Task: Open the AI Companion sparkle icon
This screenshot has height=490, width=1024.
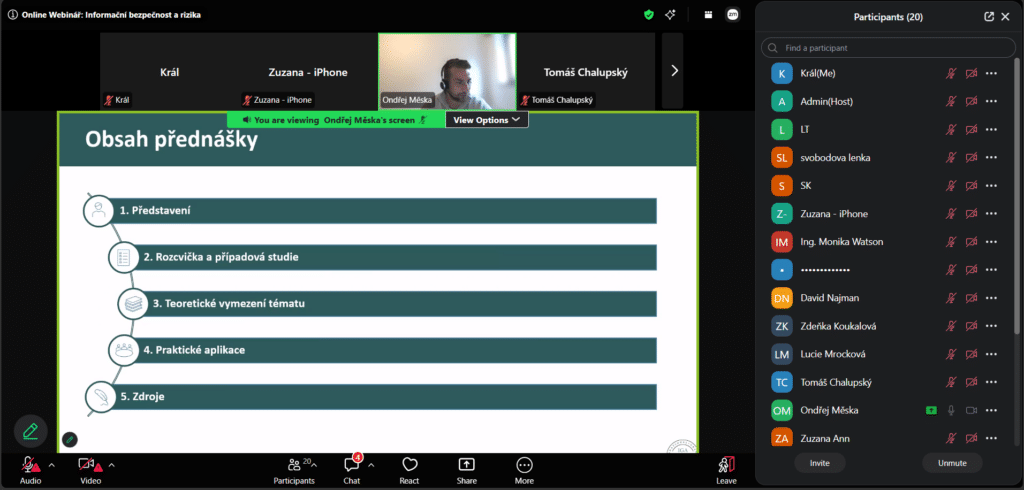Action: click(x=670, y=14)
